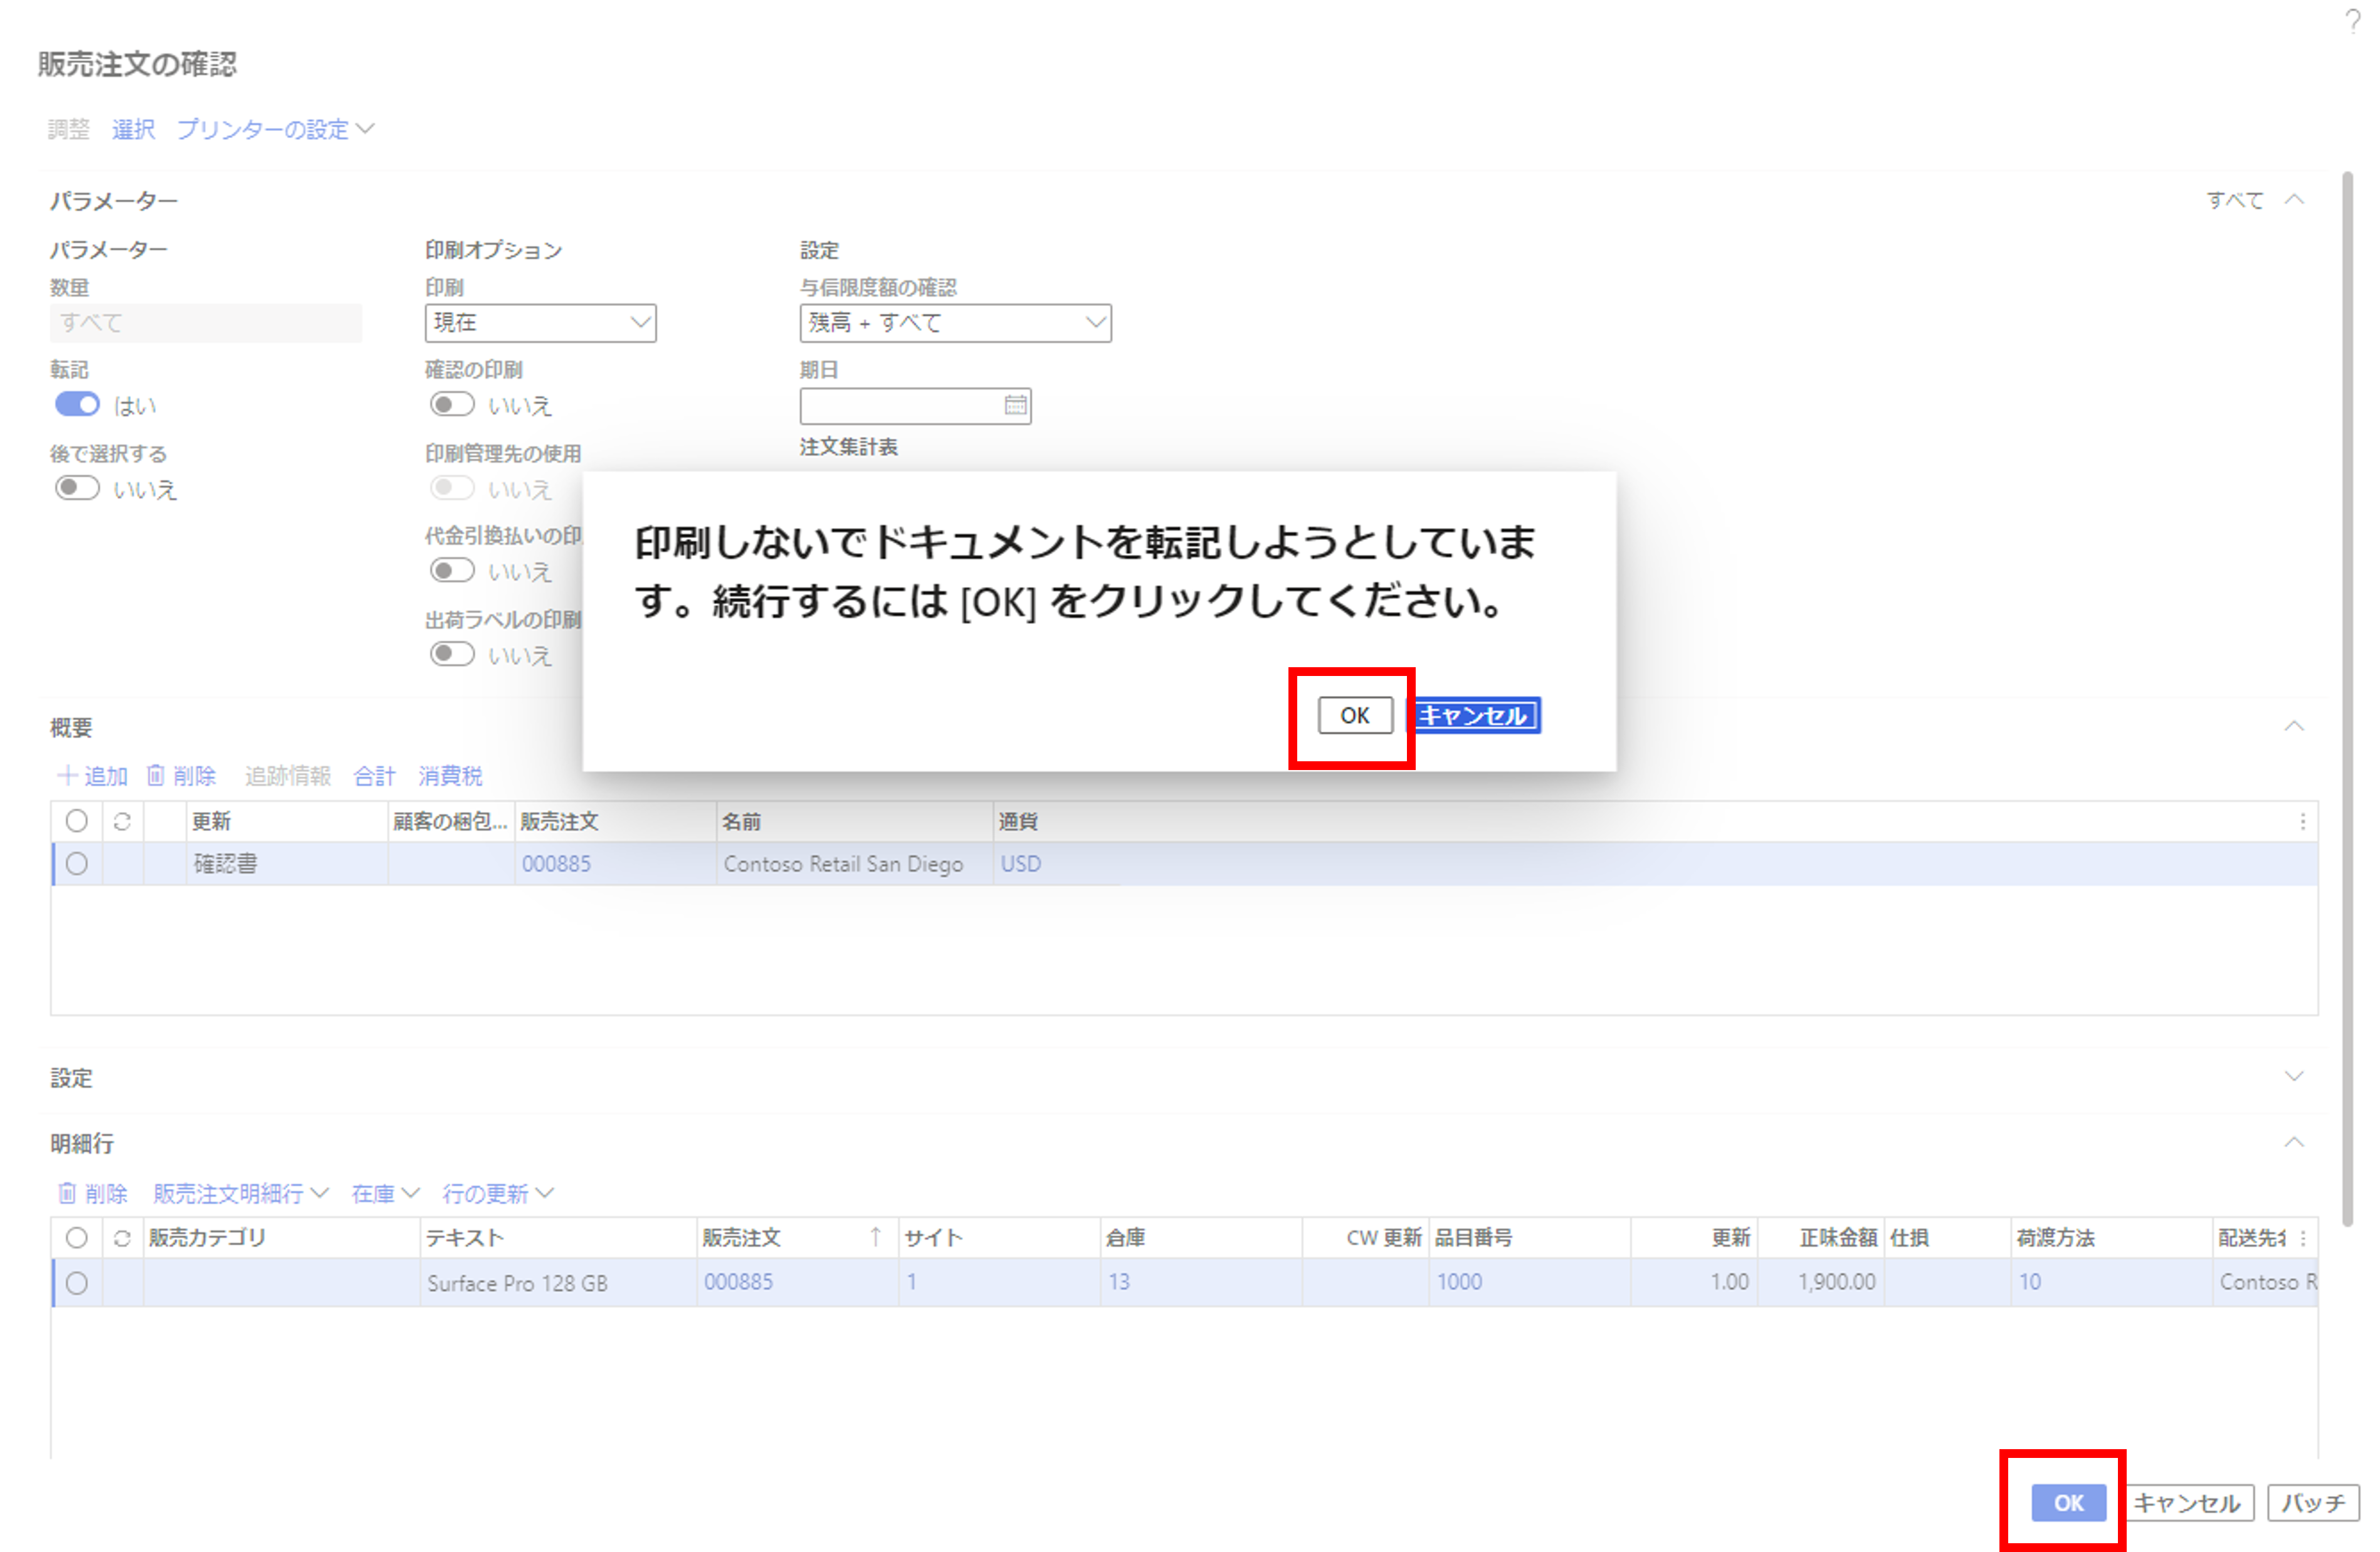Open the help question mark icon
The image size is (2380, 1552).
pos(2353,20)
